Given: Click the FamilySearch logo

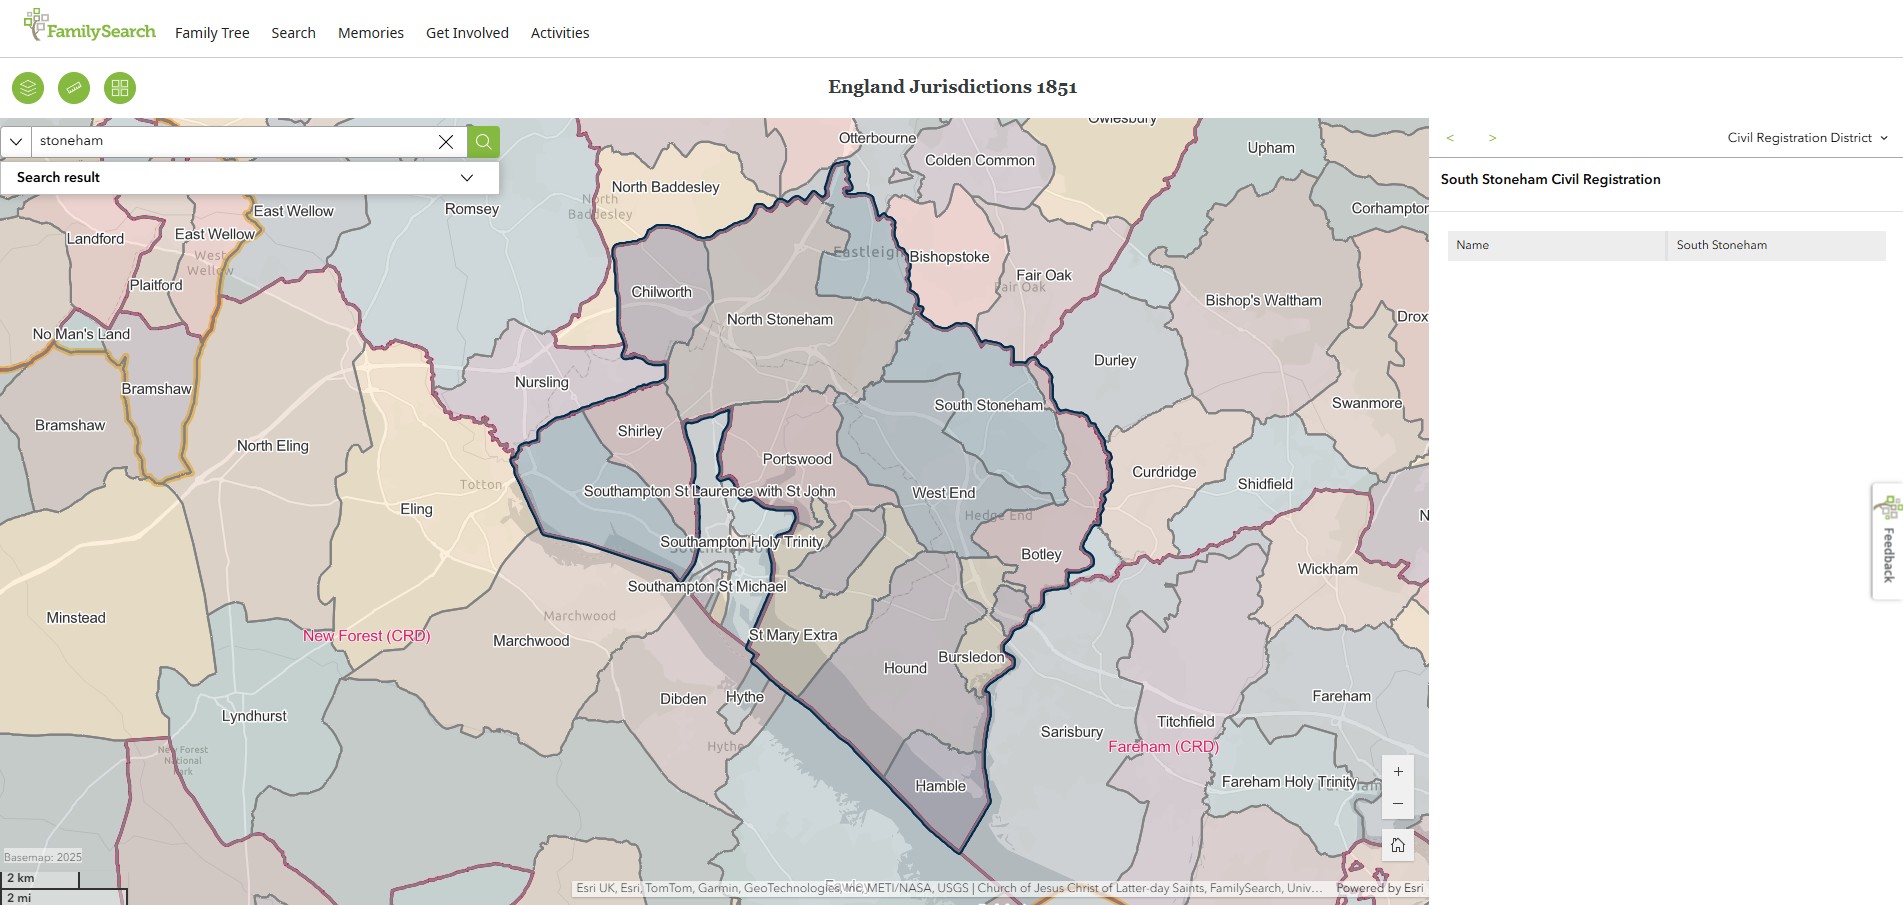Looking at the screenshot, I should click(x=90, y=28).
